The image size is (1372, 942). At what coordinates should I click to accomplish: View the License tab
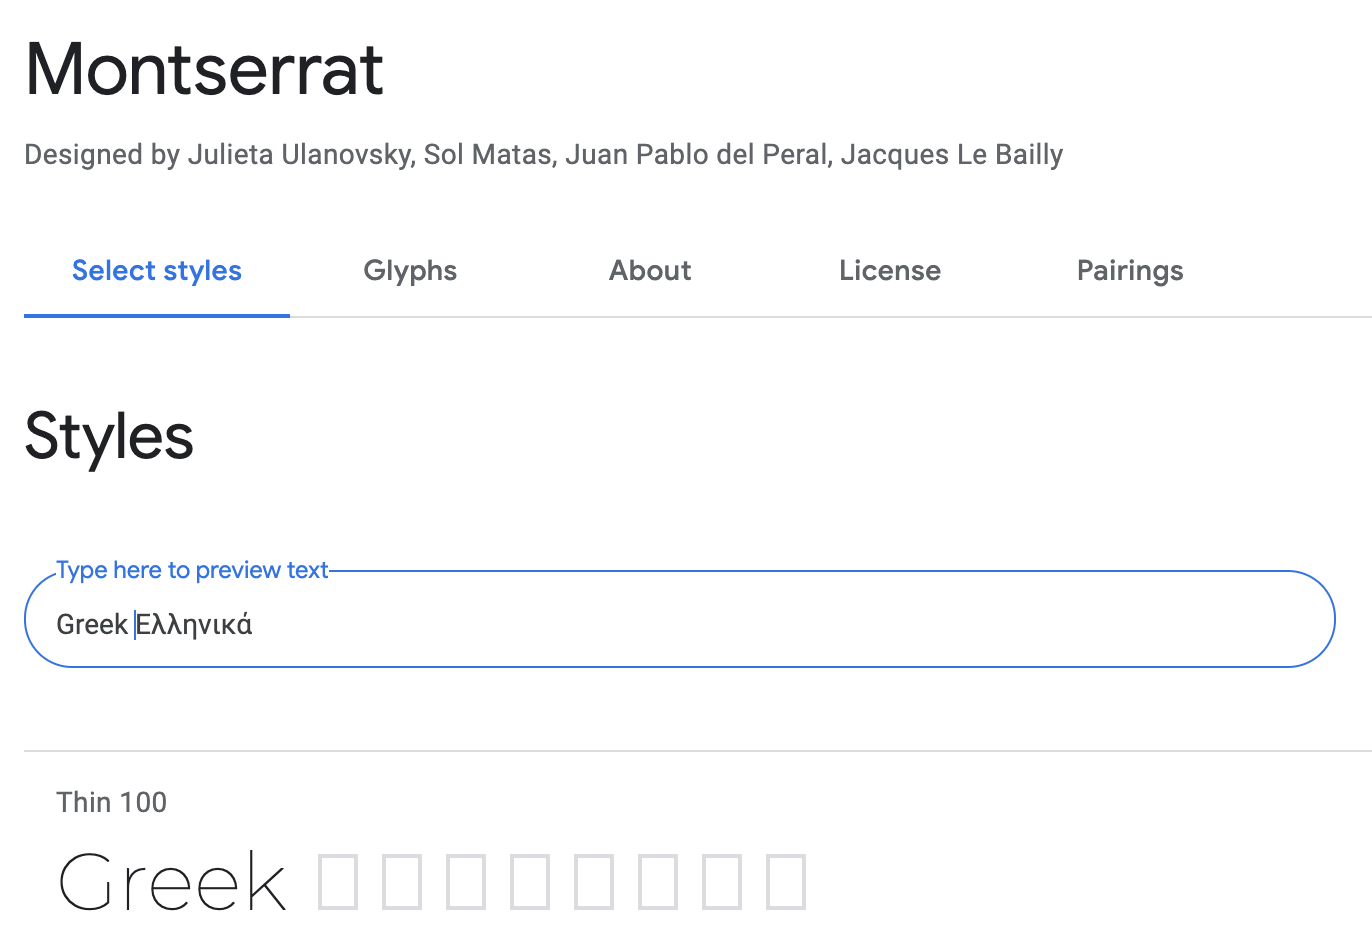pyautogui.click(x=889, y=270)
